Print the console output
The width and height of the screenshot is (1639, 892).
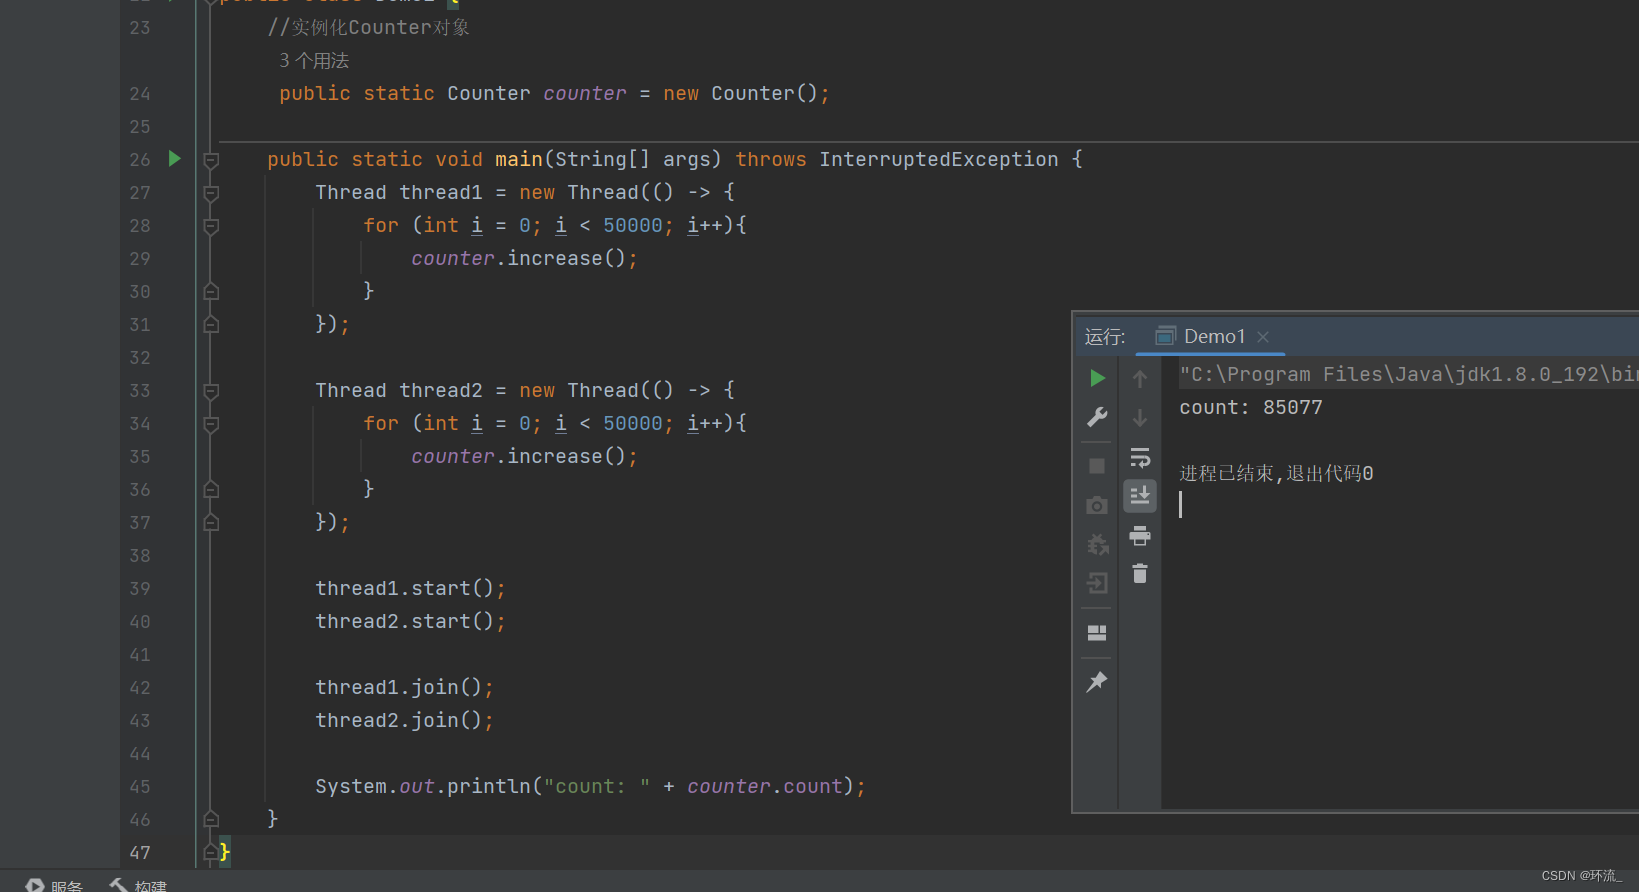[1140, 536]
